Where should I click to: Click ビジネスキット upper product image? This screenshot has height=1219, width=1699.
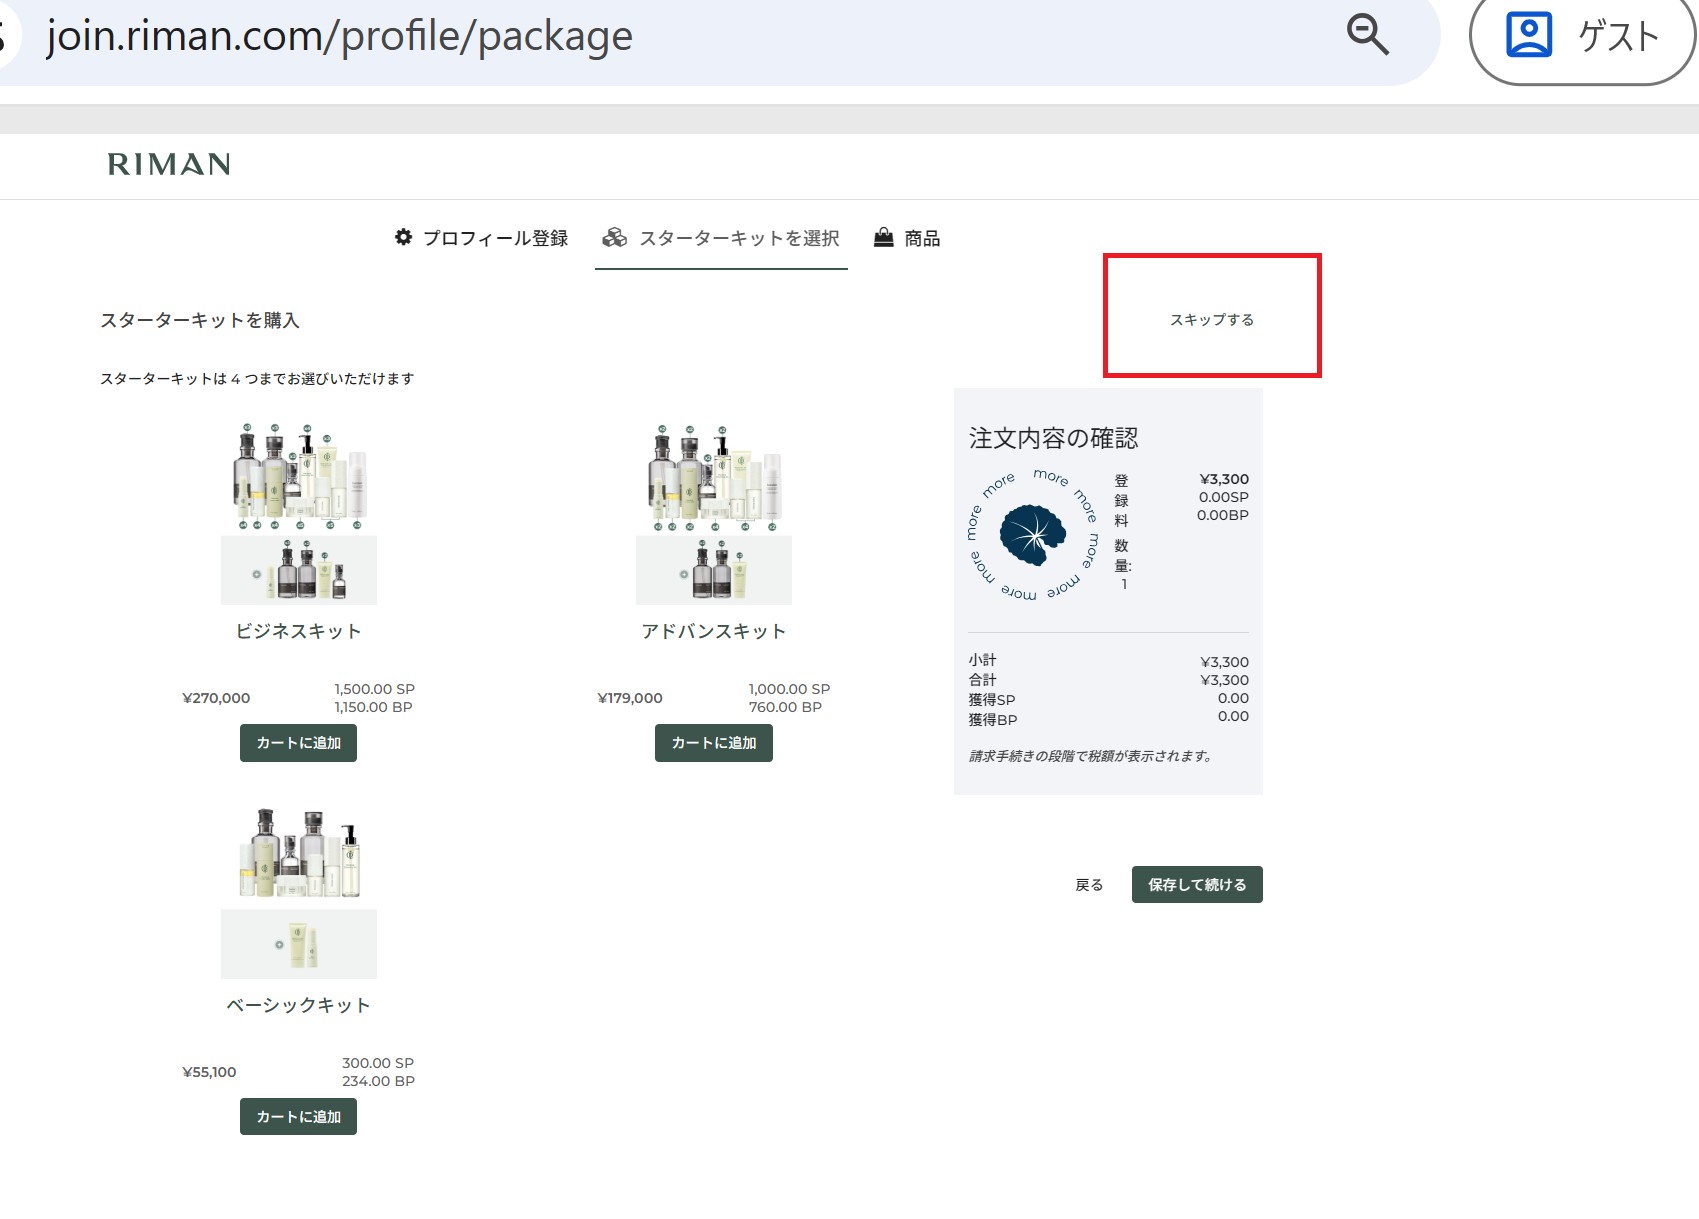[x=299, y=477]
